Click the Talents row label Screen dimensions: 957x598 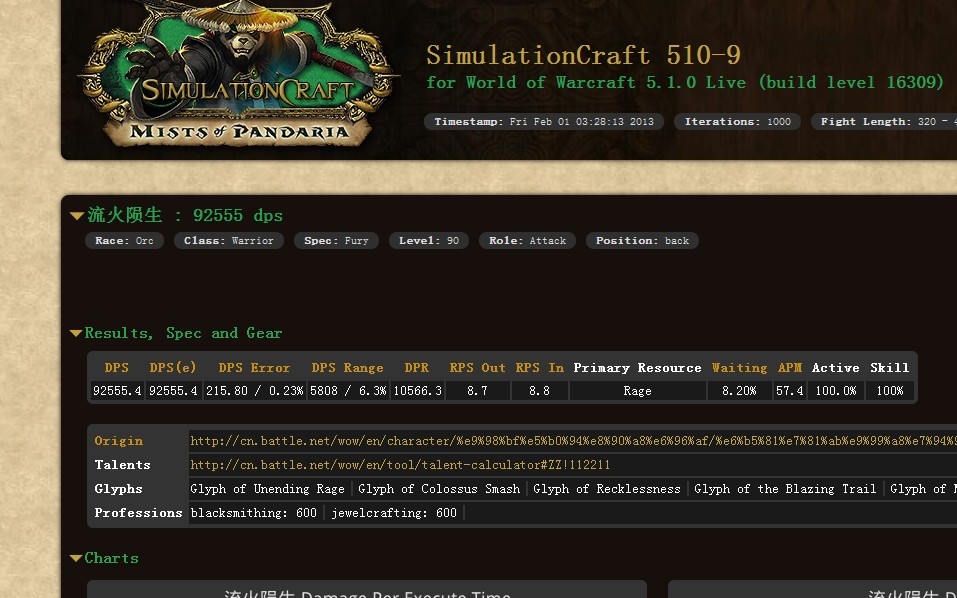(122, 465)
